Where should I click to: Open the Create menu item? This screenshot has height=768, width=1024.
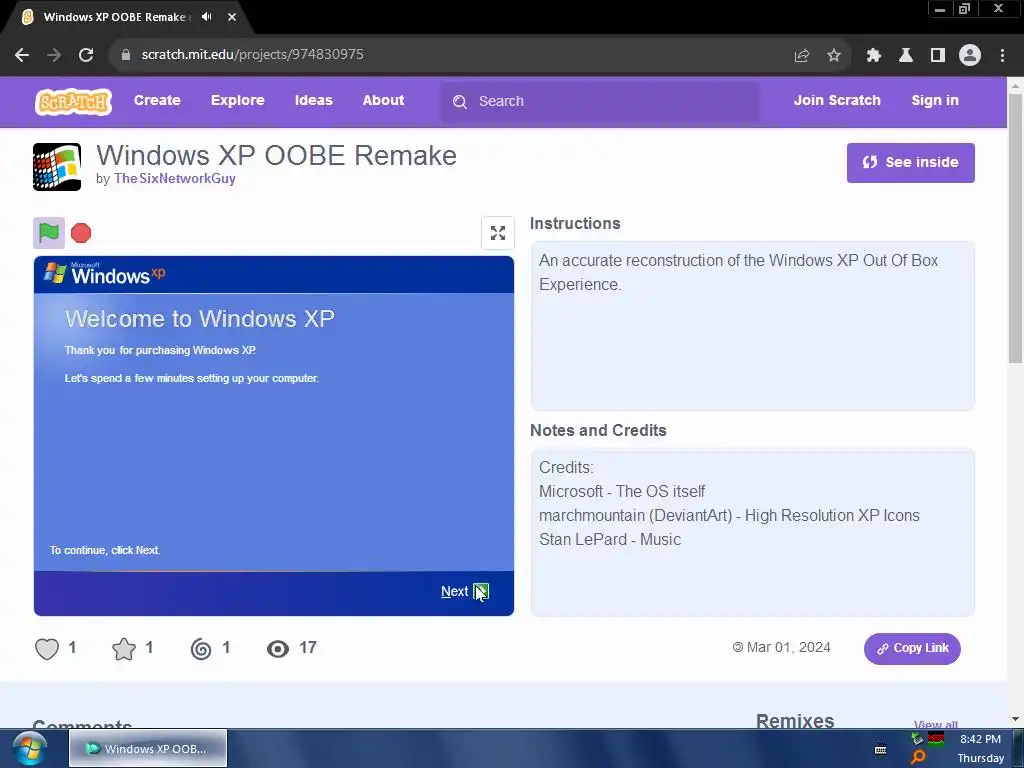[x=157, y=101]
